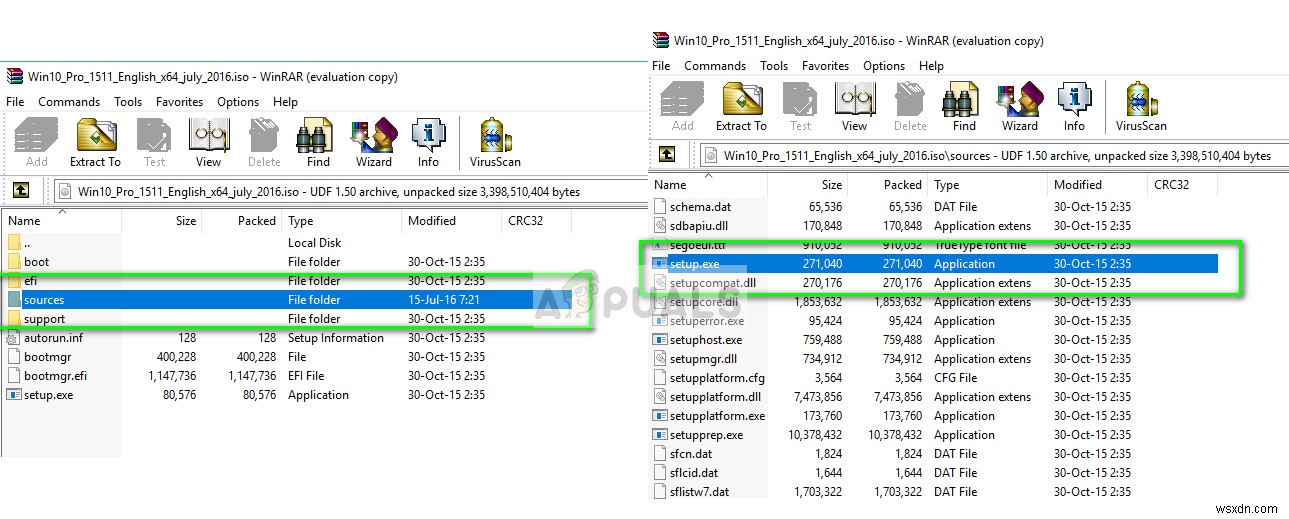Image resolution: width=1289 pixels, height=519 pixels.
Task: Open Wizard in right WinRAR window
Action: 1020,106
